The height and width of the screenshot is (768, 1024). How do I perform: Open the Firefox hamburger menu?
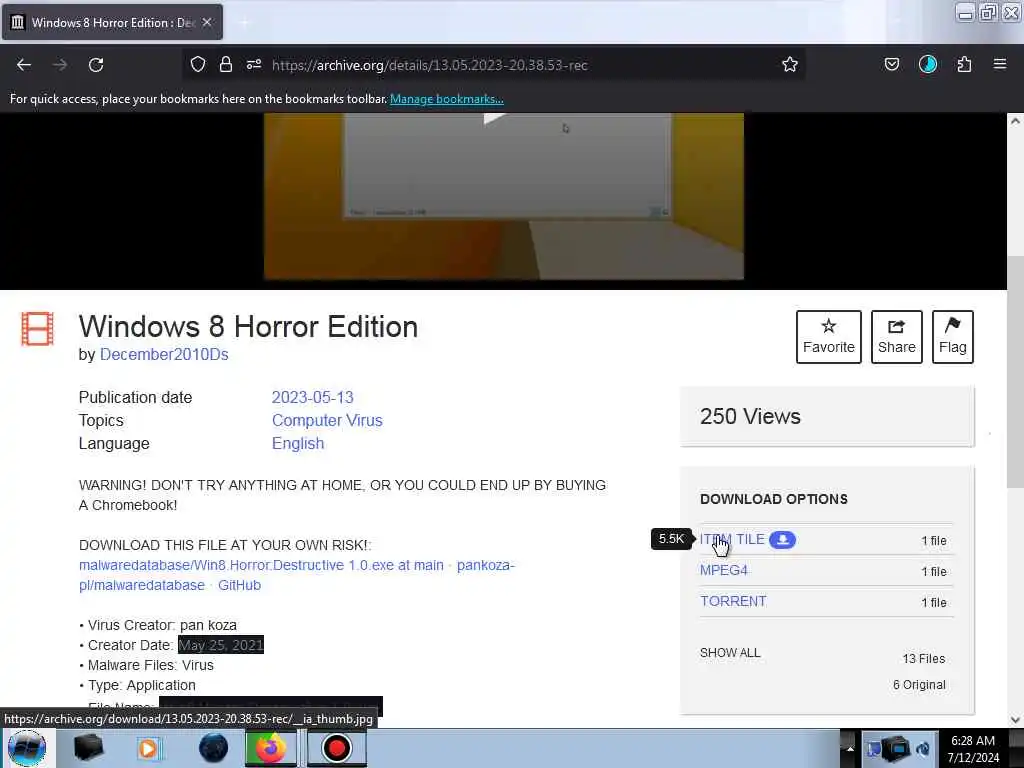point(1000,64)
